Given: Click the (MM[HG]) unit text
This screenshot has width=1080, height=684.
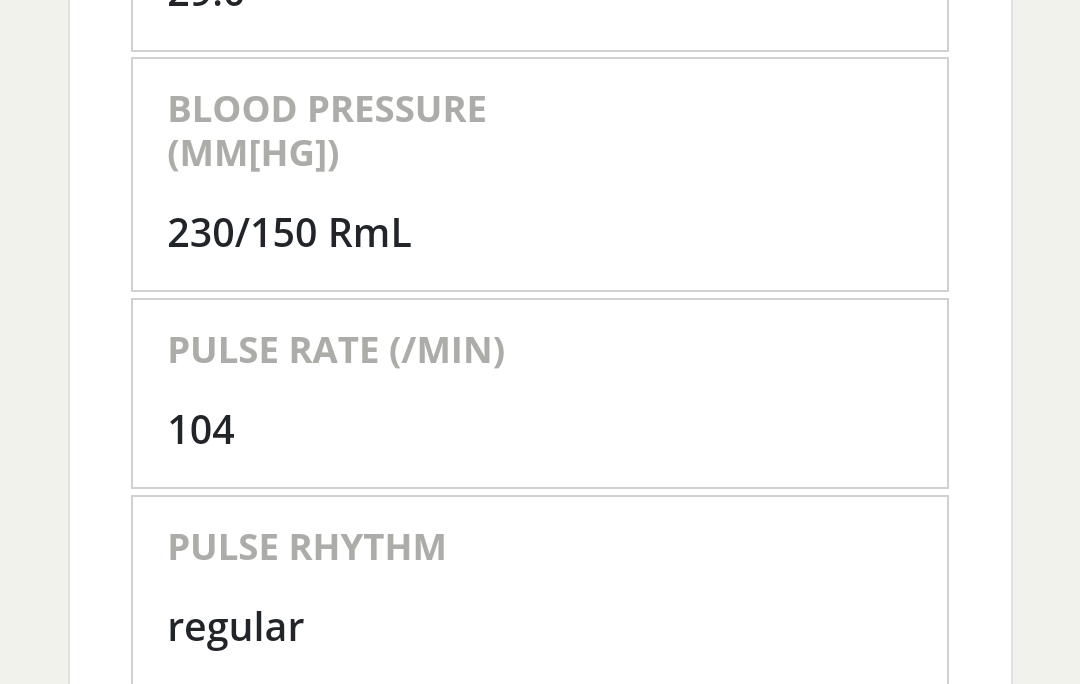Looking at the screenshot, I should [253, 154].
